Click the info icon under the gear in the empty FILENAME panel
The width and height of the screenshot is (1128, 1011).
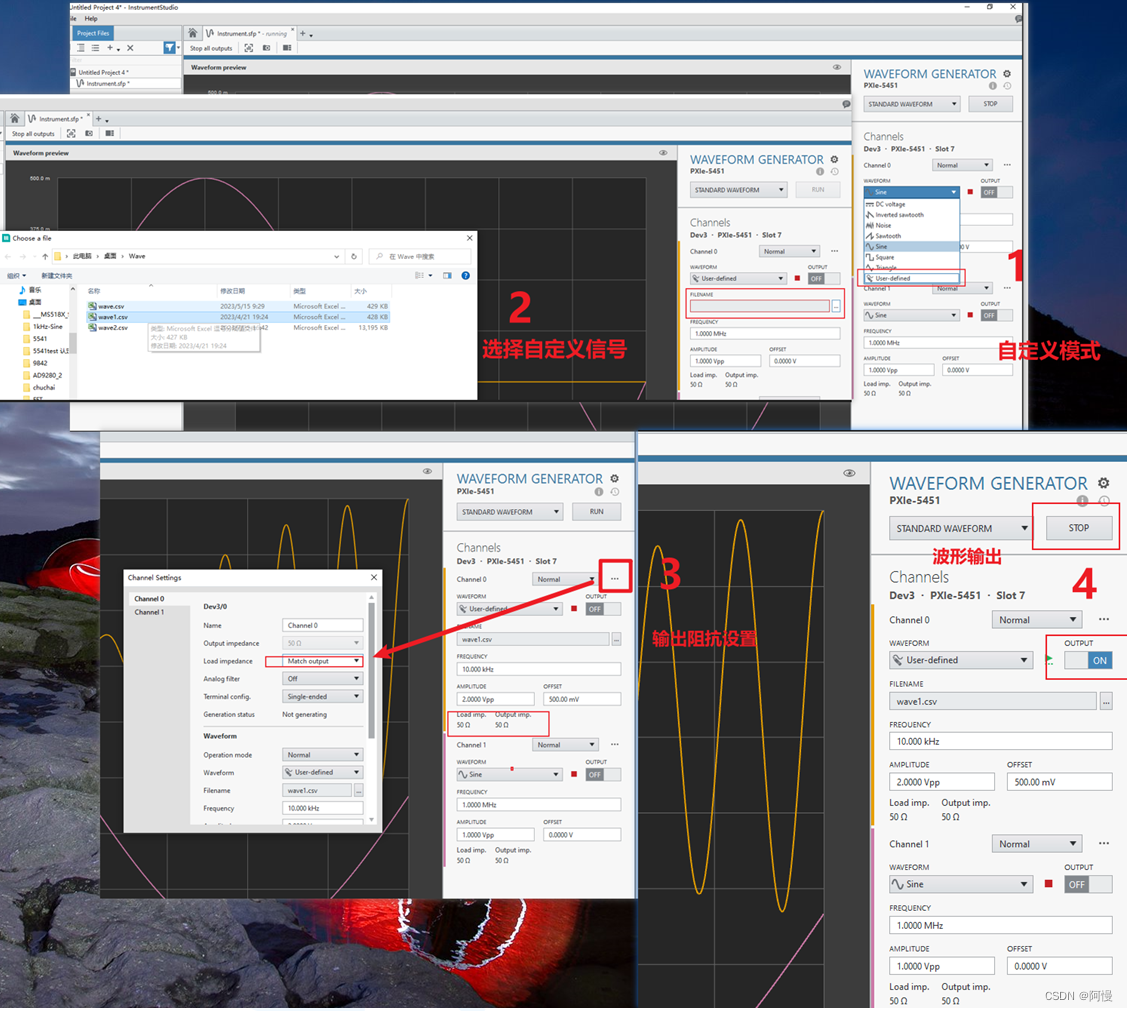click(820, 171)
